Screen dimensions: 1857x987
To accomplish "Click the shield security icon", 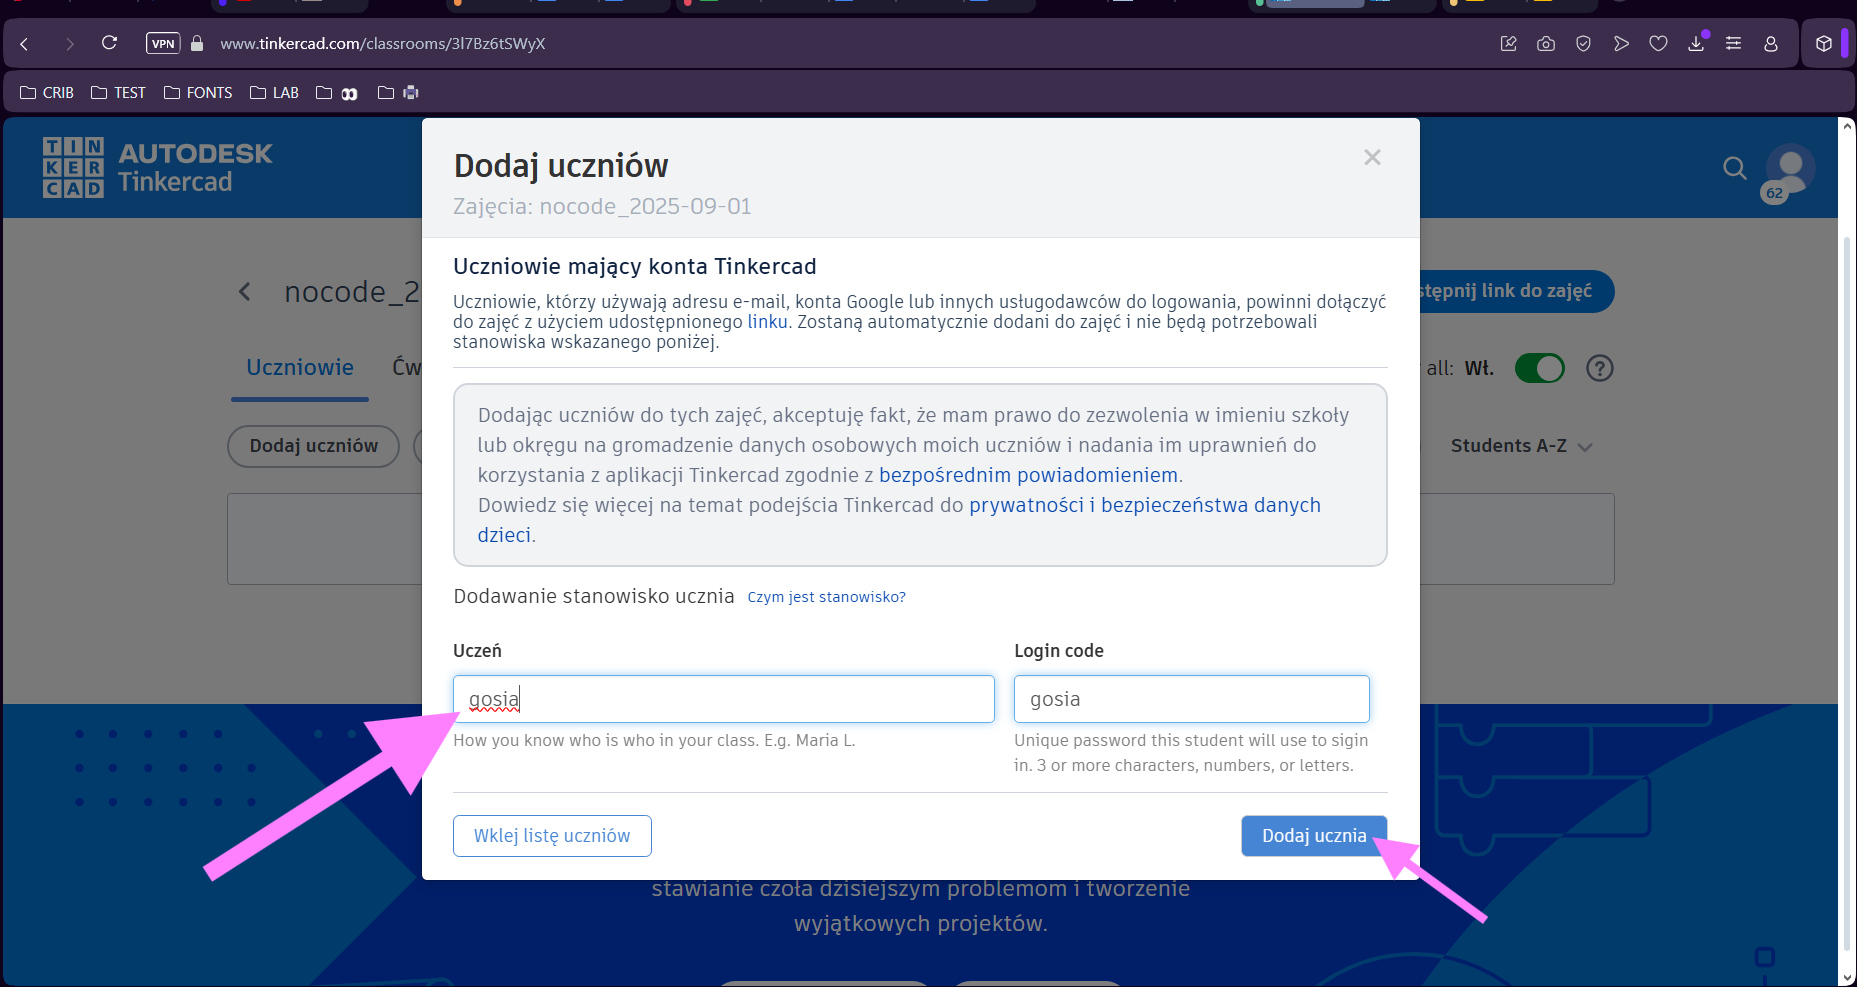I will click(x=1583, y=43).
